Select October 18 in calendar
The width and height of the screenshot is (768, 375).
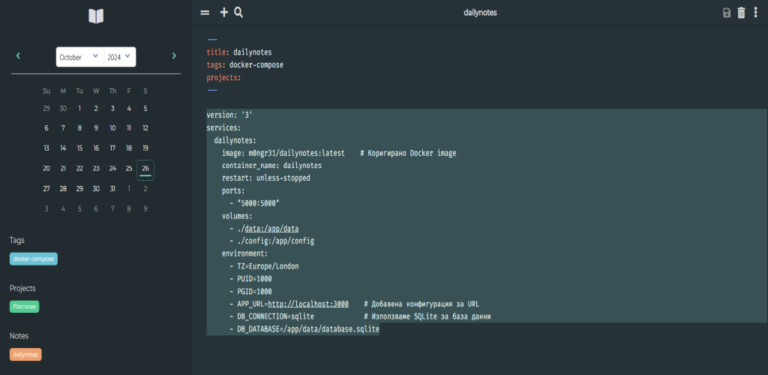[129, 148]
